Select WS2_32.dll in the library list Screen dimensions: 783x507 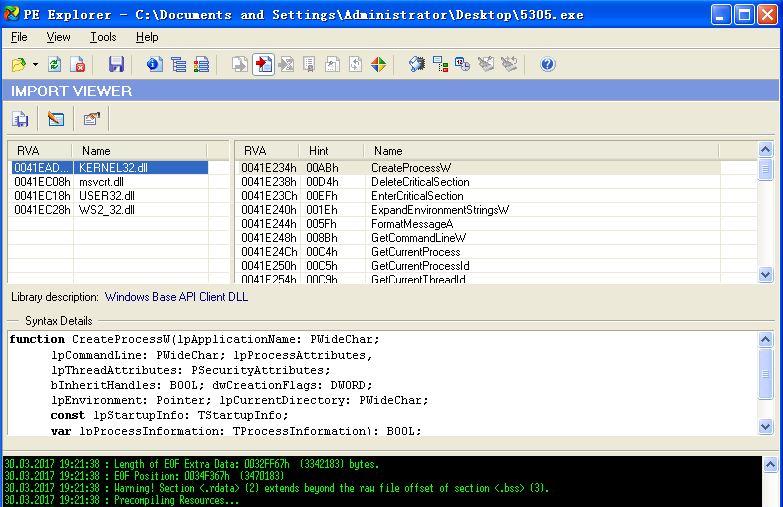pyautogui.click(x=110, y=210)
